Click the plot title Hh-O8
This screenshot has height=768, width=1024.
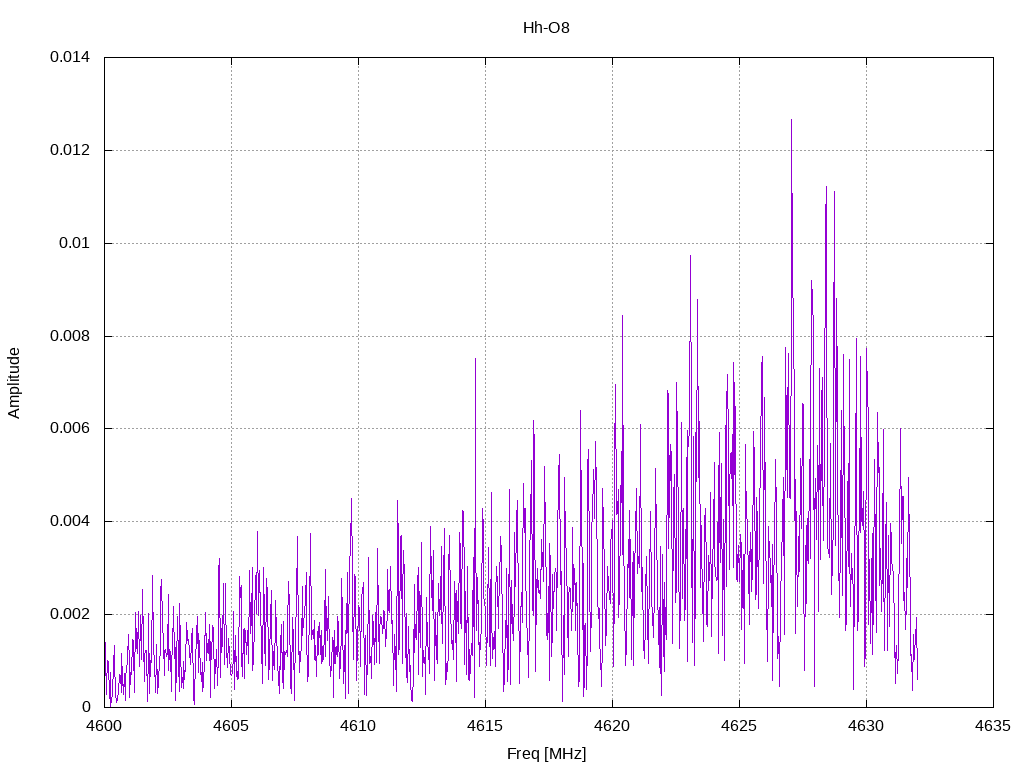(x=546, y=27)
